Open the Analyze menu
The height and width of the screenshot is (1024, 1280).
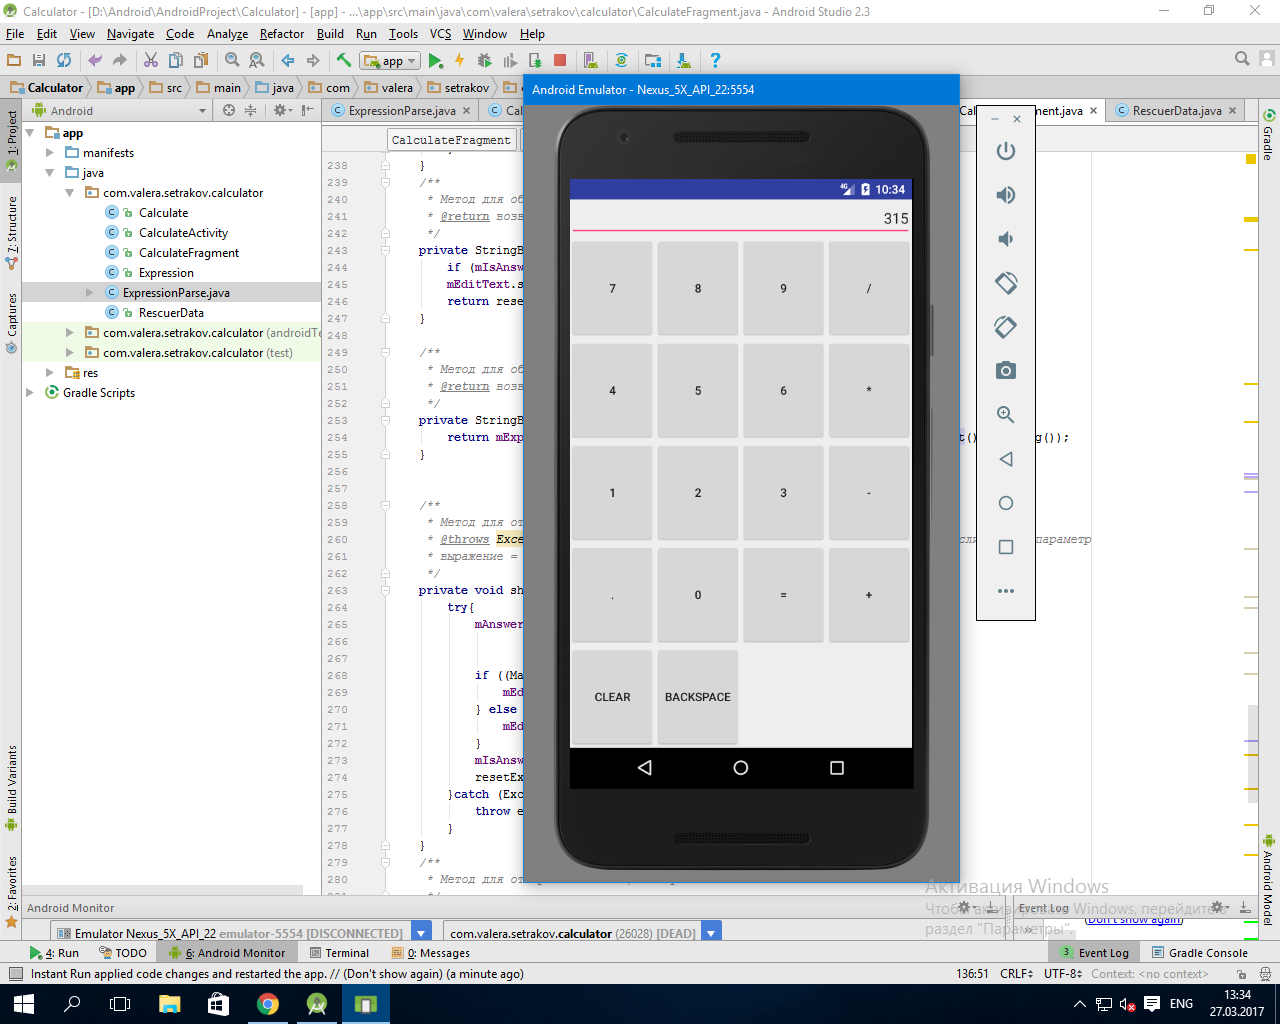coord(227,34)
